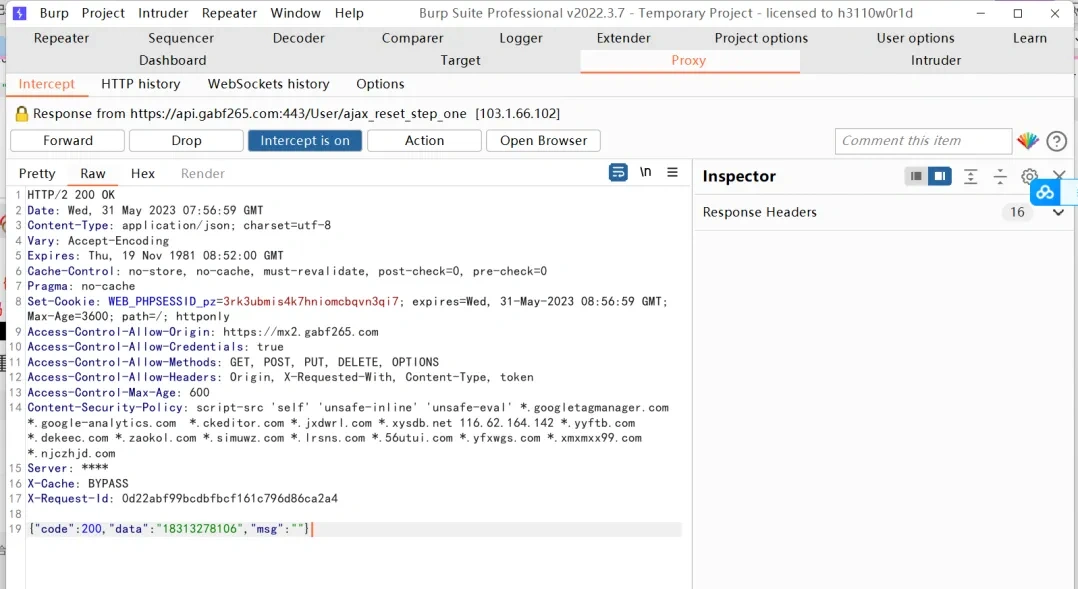Click the Open Browser button

tap(543, 140)
